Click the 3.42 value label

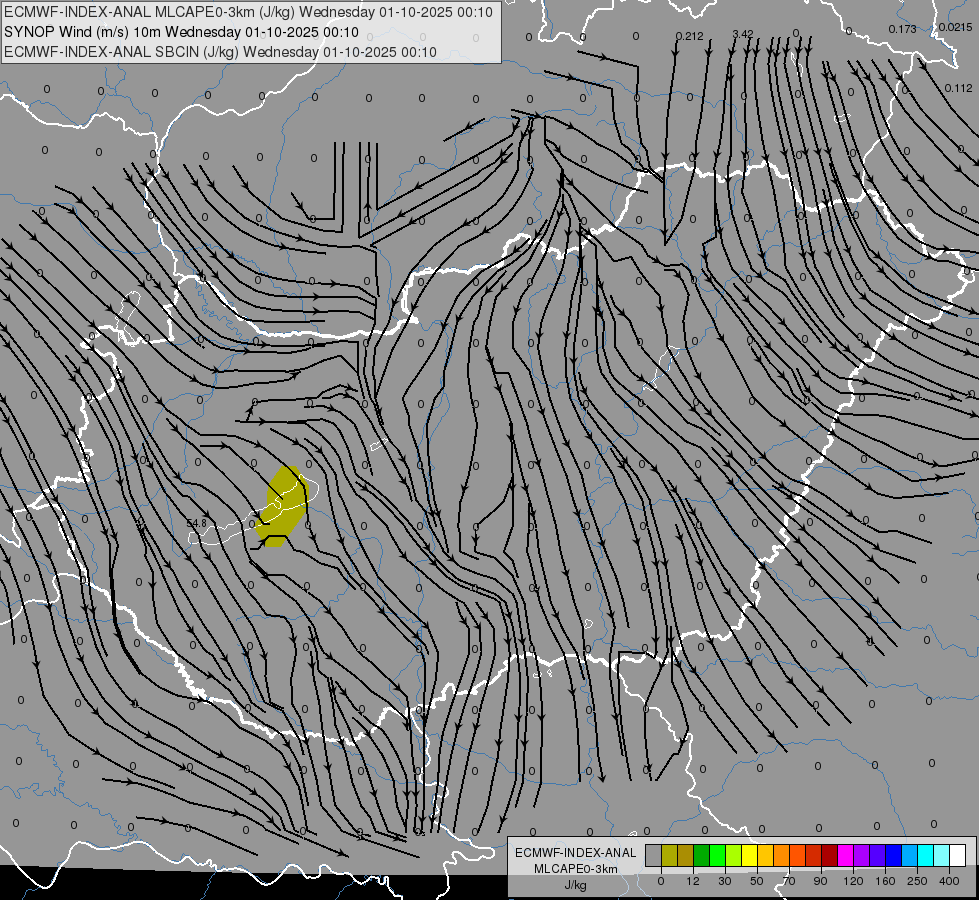coord(743,34)
